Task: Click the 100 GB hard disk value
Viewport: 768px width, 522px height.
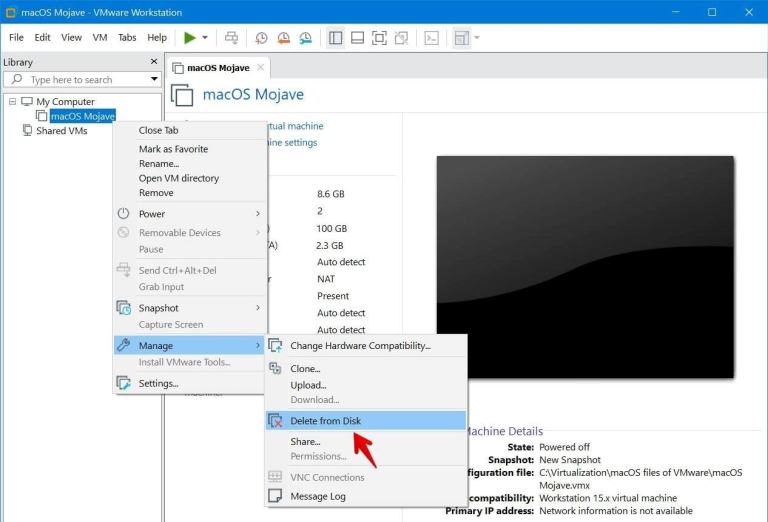Action: point(332,229)
